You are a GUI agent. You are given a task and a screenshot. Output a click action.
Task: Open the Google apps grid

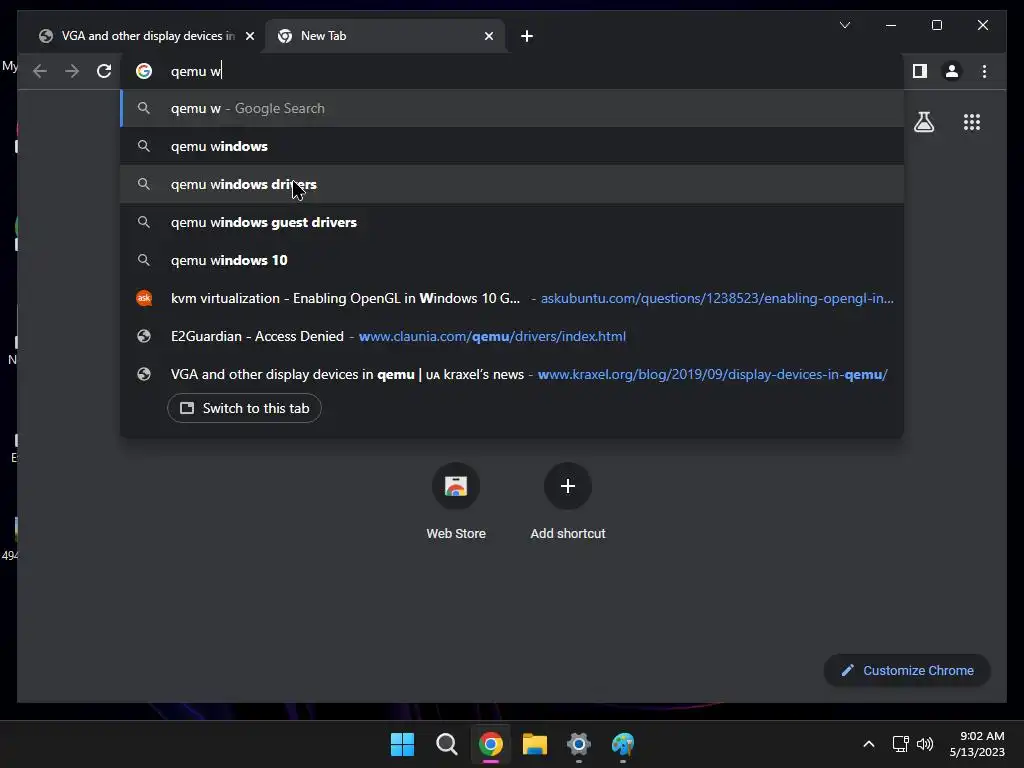[x=972, y=122]
